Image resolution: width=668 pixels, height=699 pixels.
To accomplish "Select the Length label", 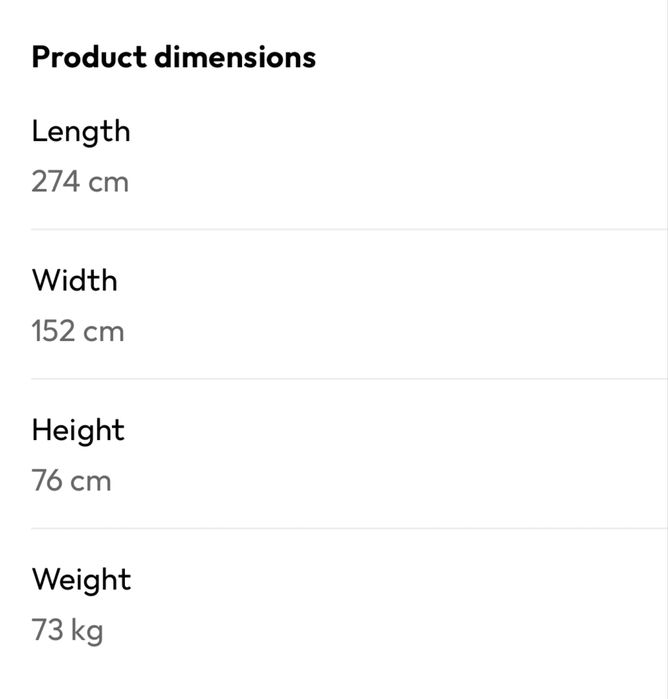I will pos(81,132).
